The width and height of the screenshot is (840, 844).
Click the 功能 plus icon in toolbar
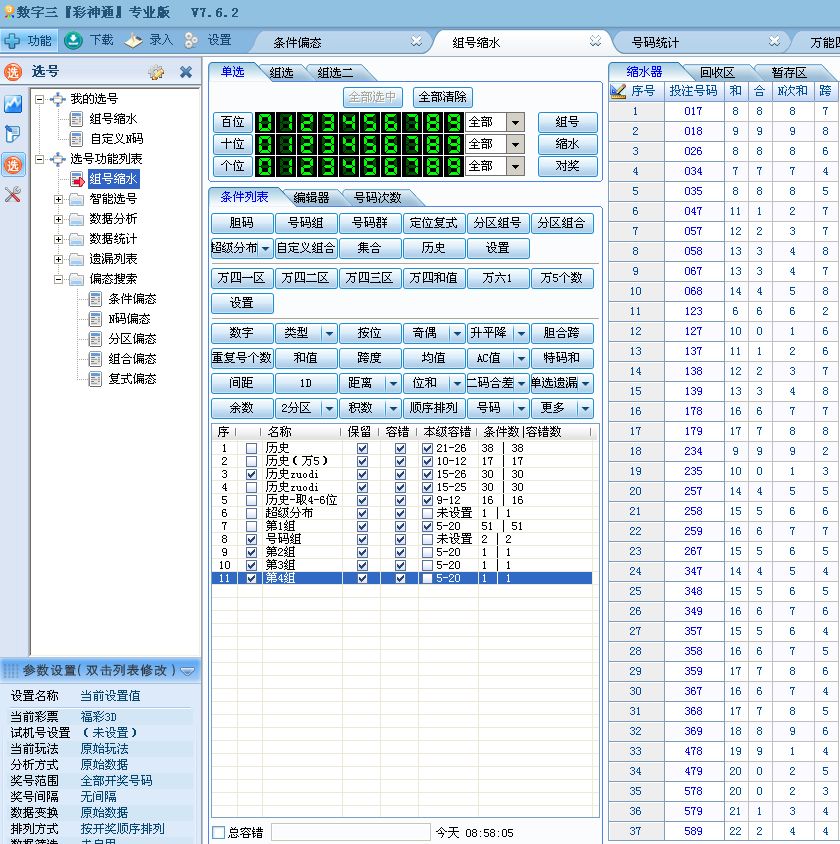coord(12,41)
